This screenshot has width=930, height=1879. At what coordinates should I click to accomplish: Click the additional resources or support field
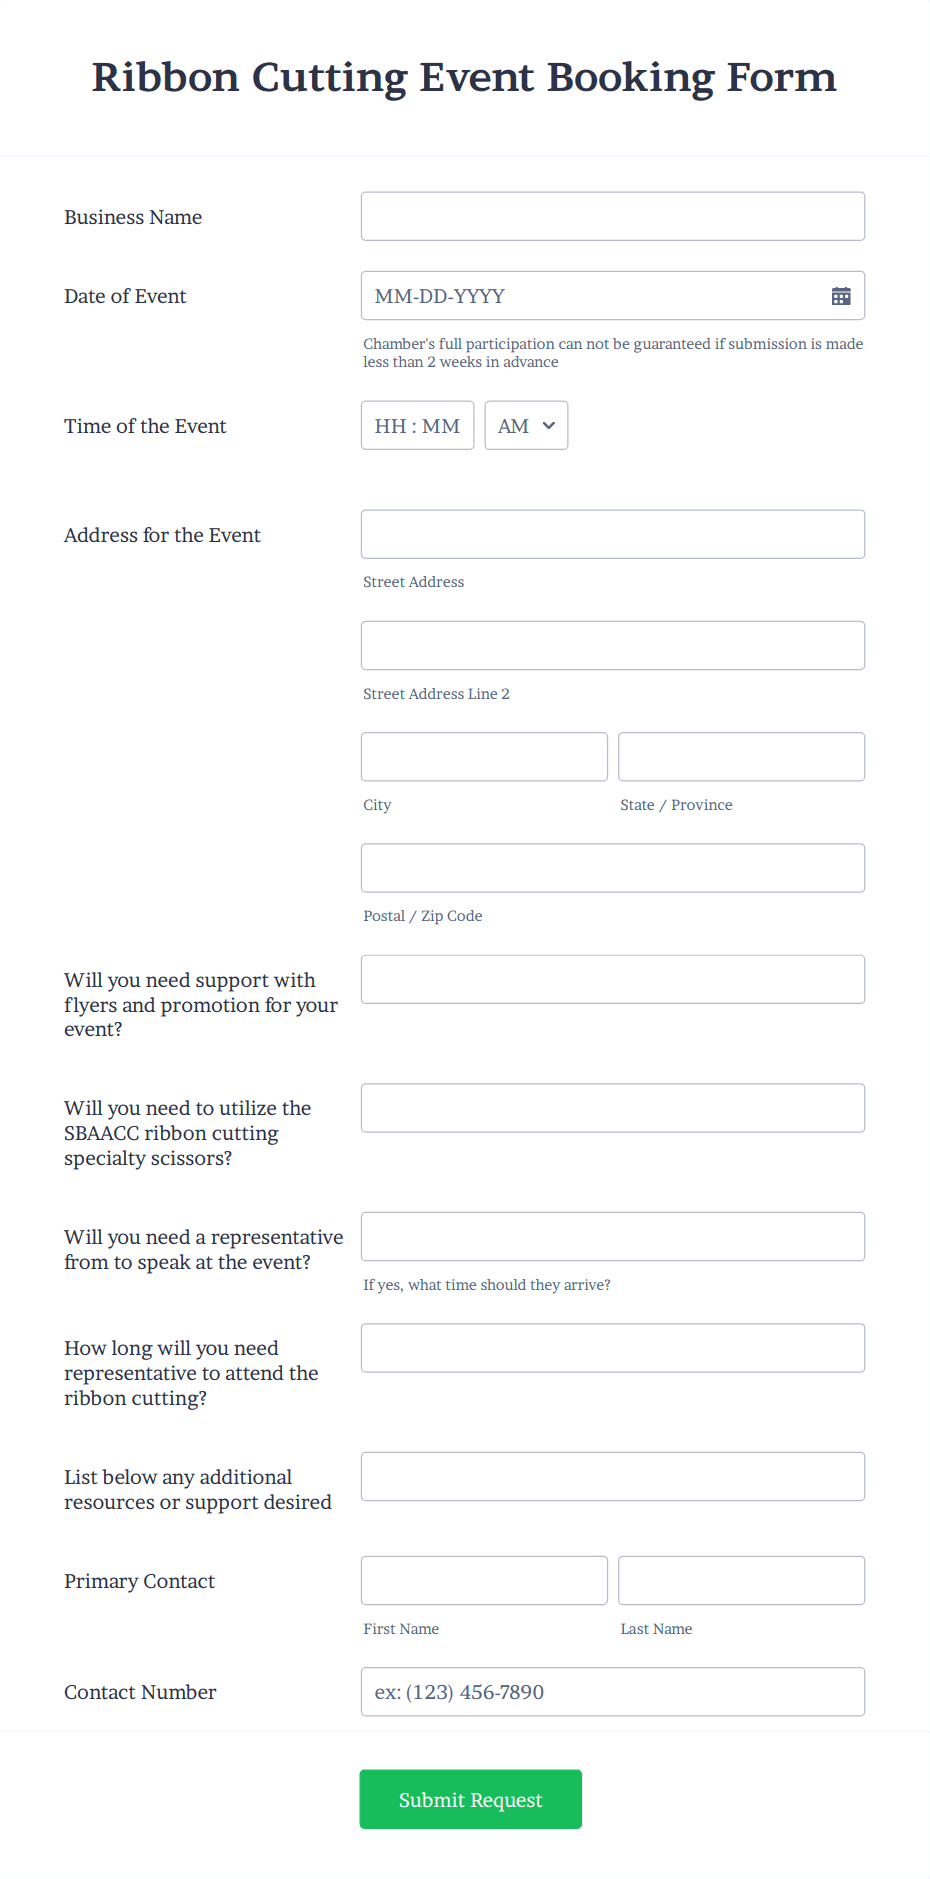click(x=612, y=1476)
